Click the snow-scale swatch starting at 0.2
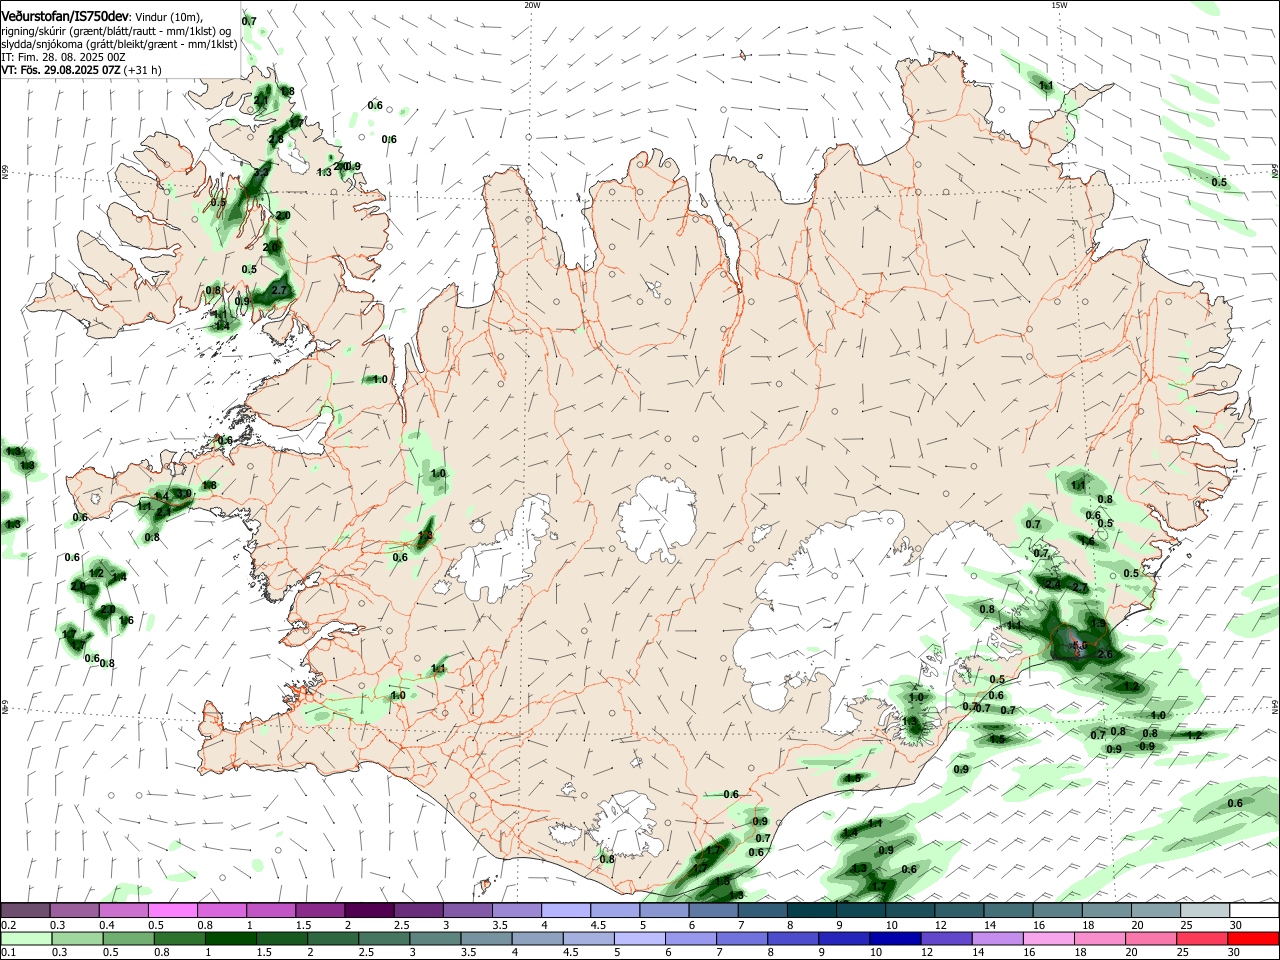 tap(25, 911)
